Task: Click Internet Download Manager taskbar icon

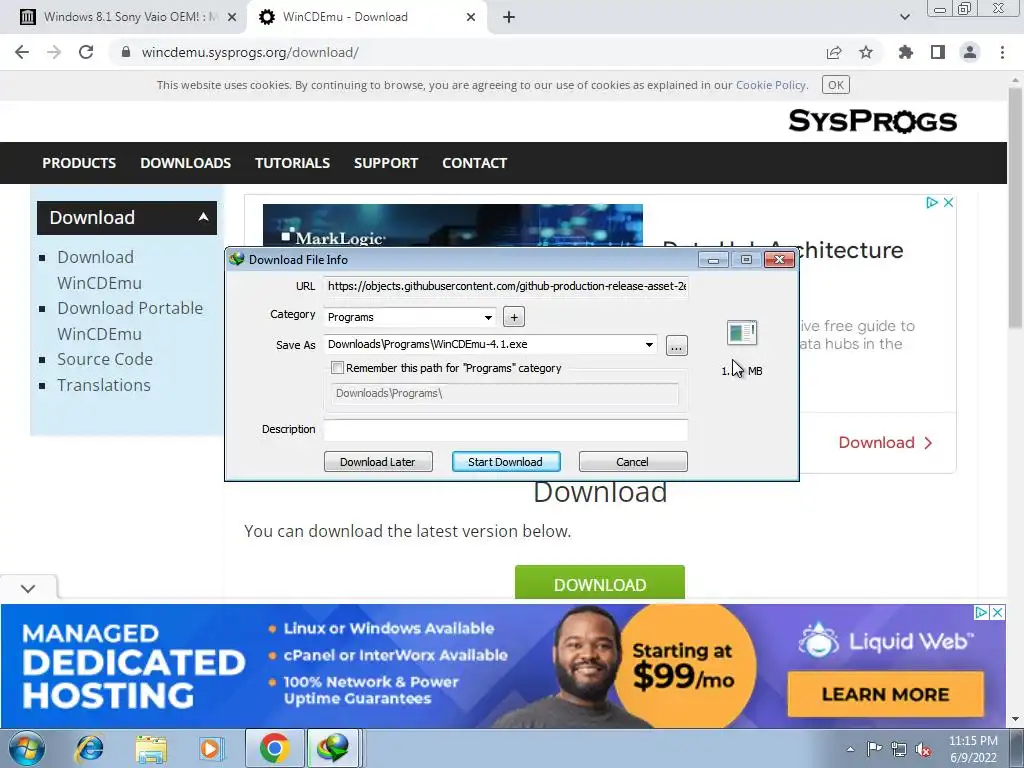Action: (x=333, y=748)
